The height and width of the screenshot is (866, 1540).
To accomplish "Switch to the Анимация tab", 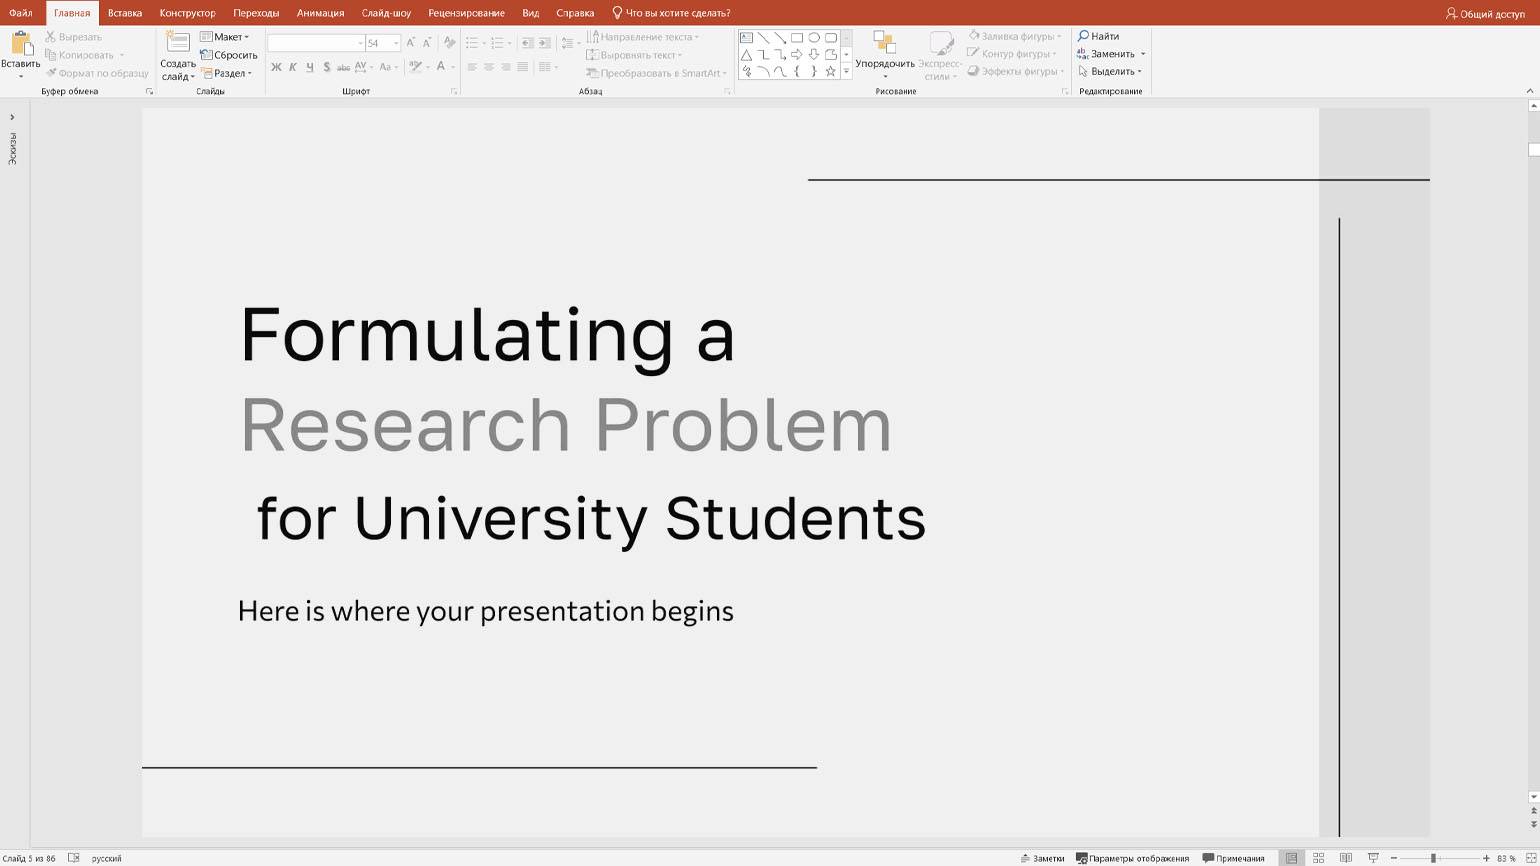I will pos(320,13).
